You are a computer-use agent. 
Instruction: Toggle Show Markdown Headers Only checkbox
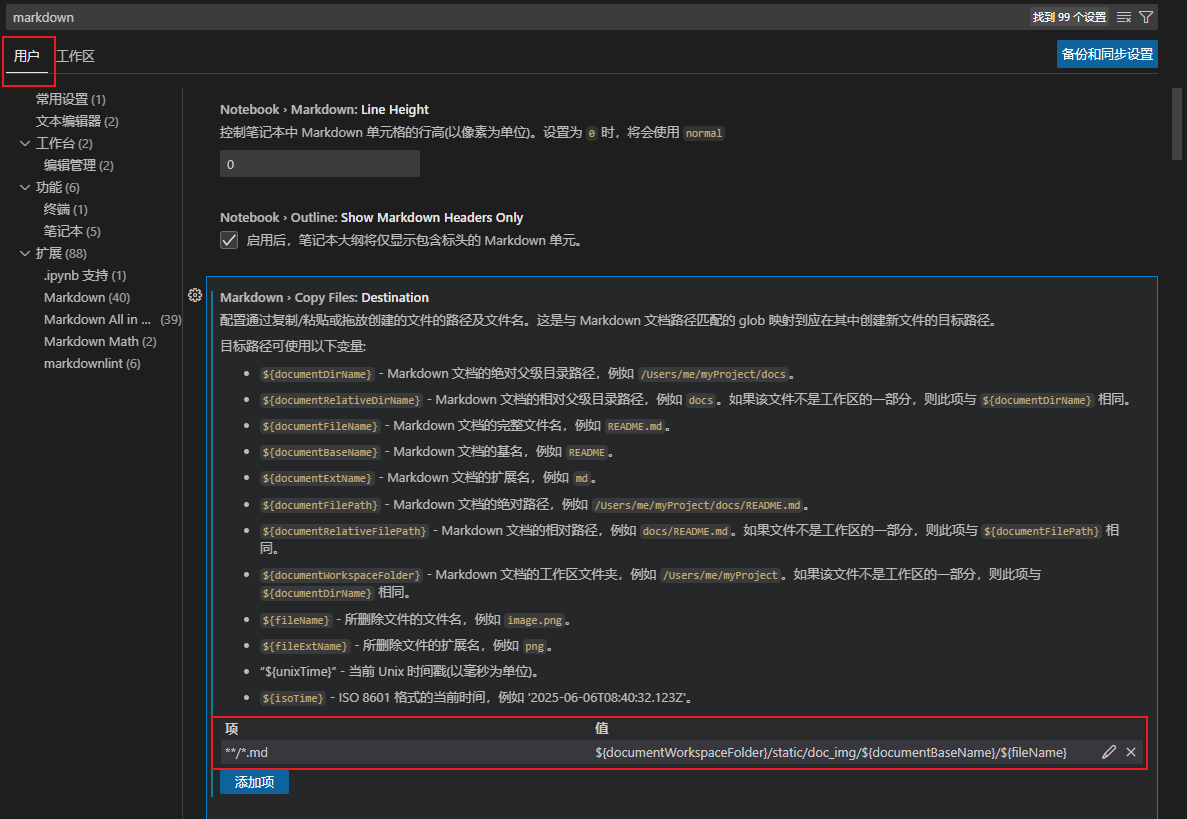[229, 240]
